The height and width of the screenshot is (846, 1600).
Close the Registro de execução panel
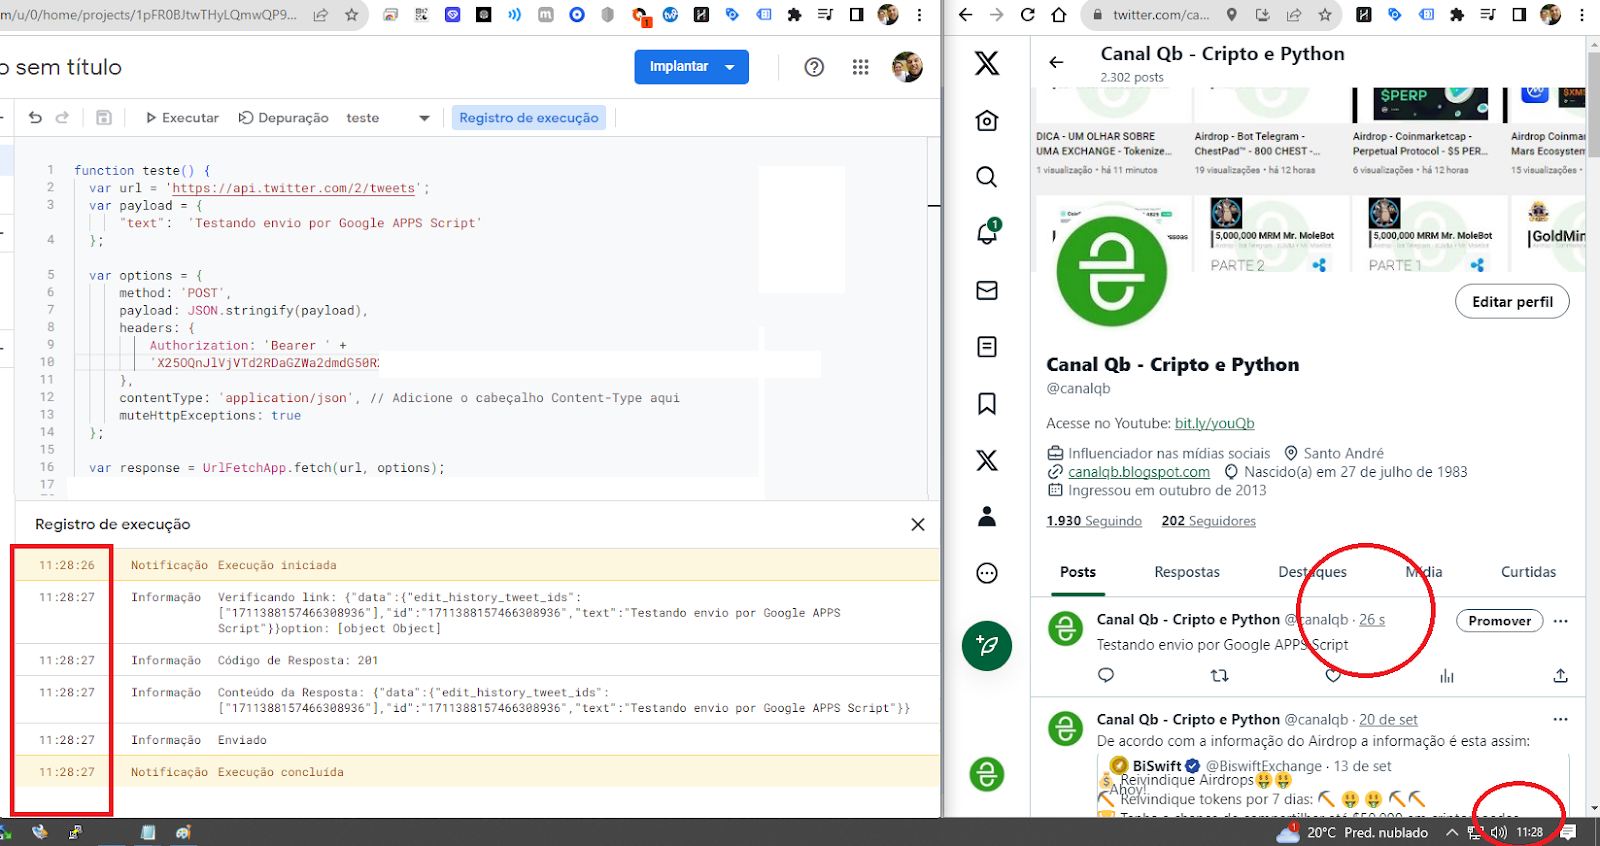(x=918, y=524)
